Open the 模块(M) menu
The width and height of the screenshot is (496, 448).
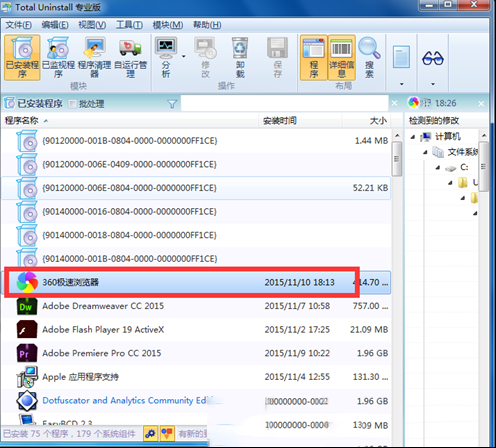coord(168,25)
